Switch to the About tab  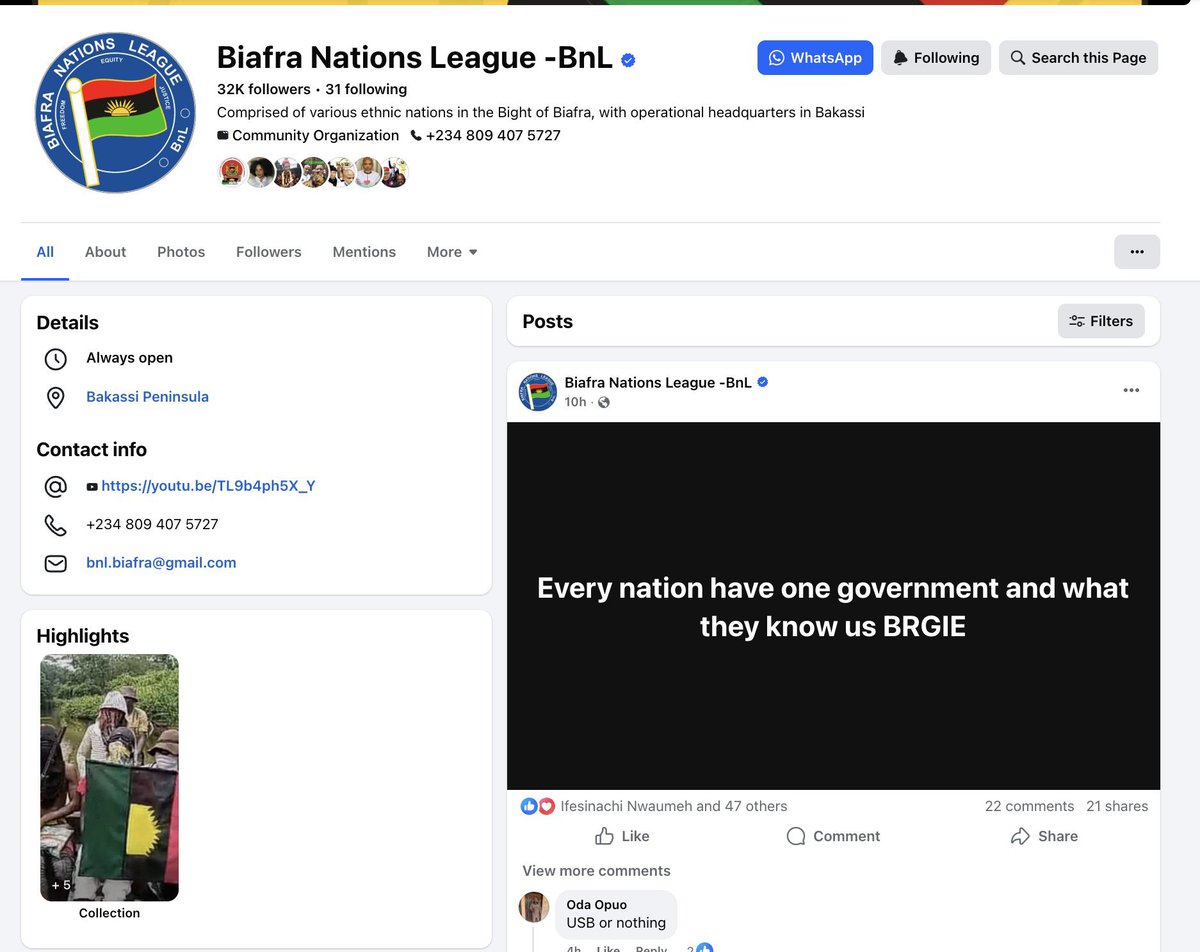pos(105,252)
